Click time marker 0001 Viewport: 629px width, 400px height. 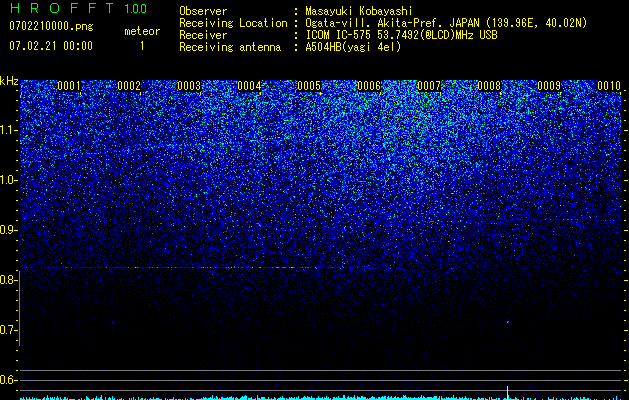[69, 86]
